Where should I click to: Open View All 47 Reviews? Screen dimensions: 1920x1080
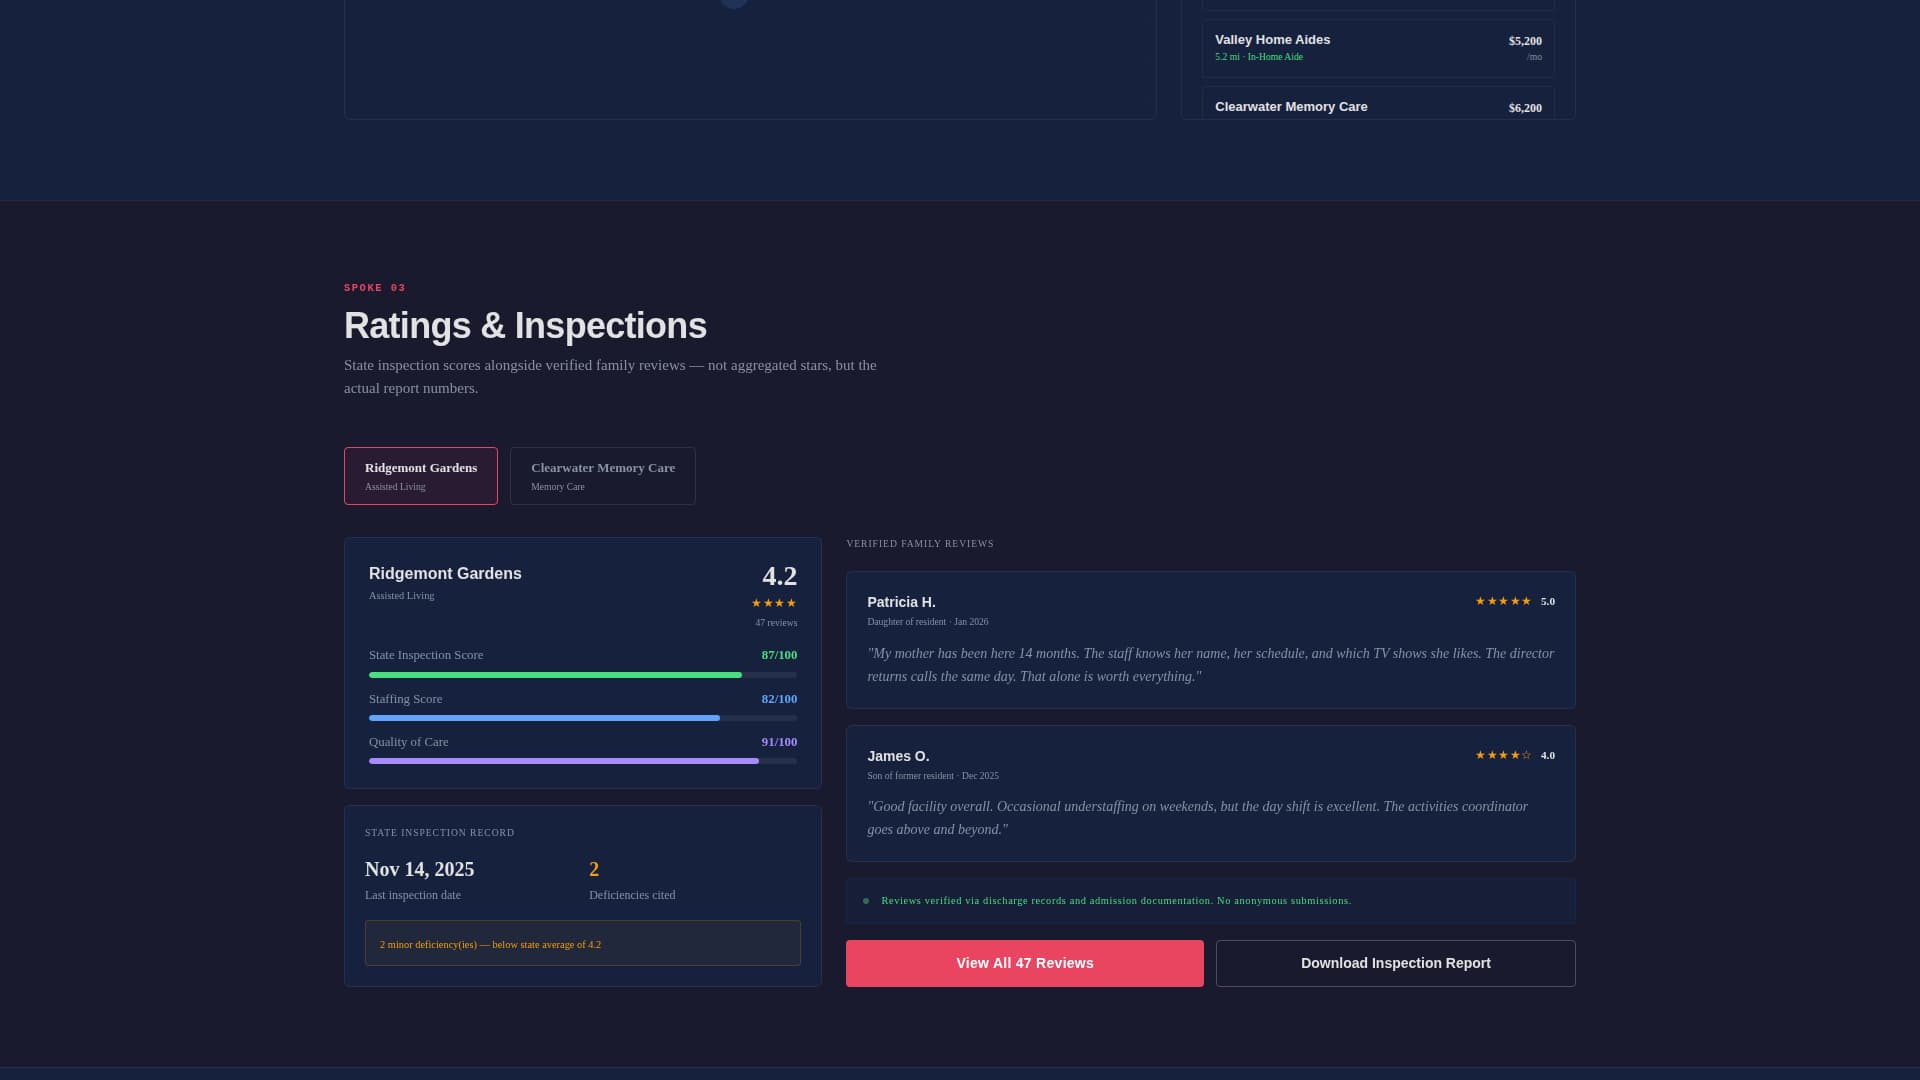point(1024,963)
